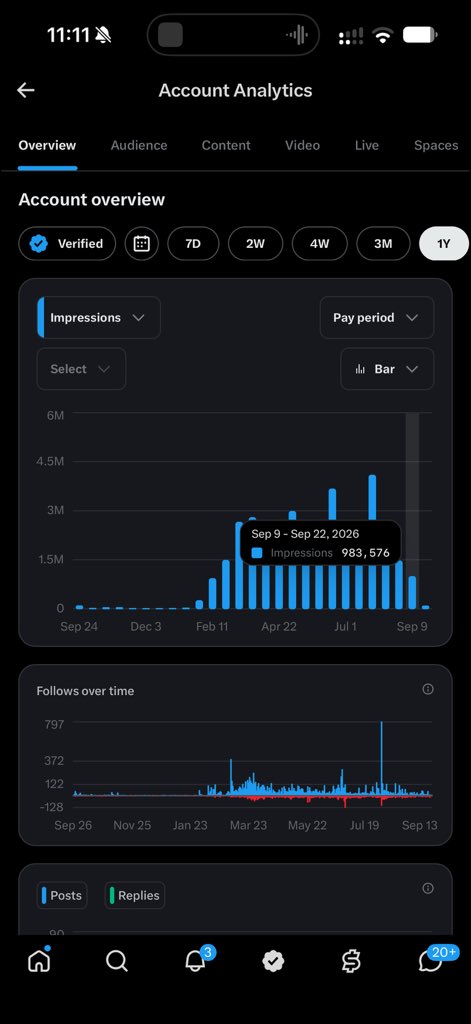The height and width of the screenshot is (1024, 471).
Task: Select the 7D time range
Action: (193, 244)
